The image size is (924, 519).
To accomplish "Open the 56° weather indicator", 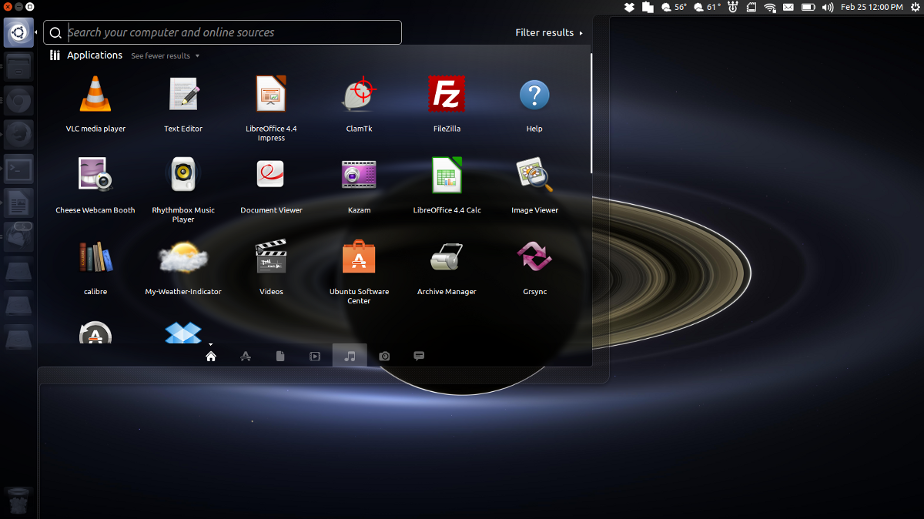I will [674, 7].
